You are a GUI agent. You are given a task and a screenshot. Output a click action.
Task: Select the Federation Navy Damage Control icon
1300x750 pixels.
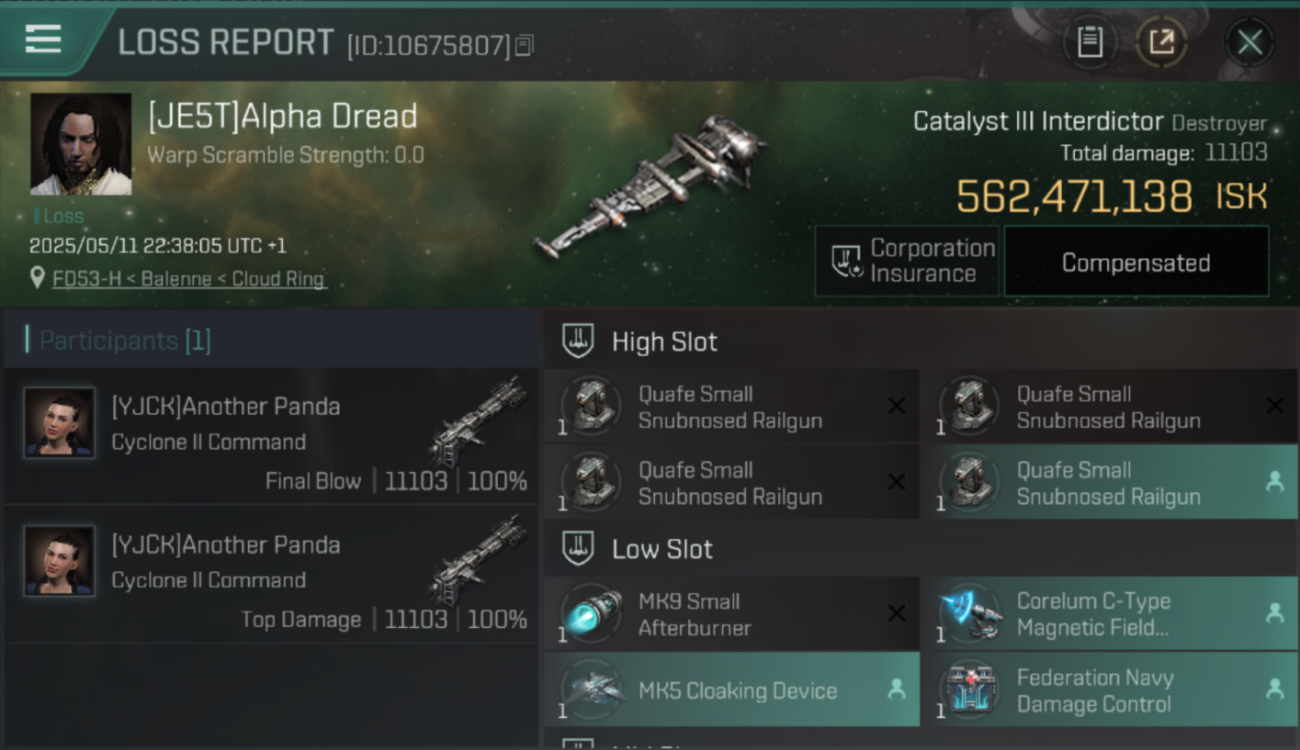(969, 690)
